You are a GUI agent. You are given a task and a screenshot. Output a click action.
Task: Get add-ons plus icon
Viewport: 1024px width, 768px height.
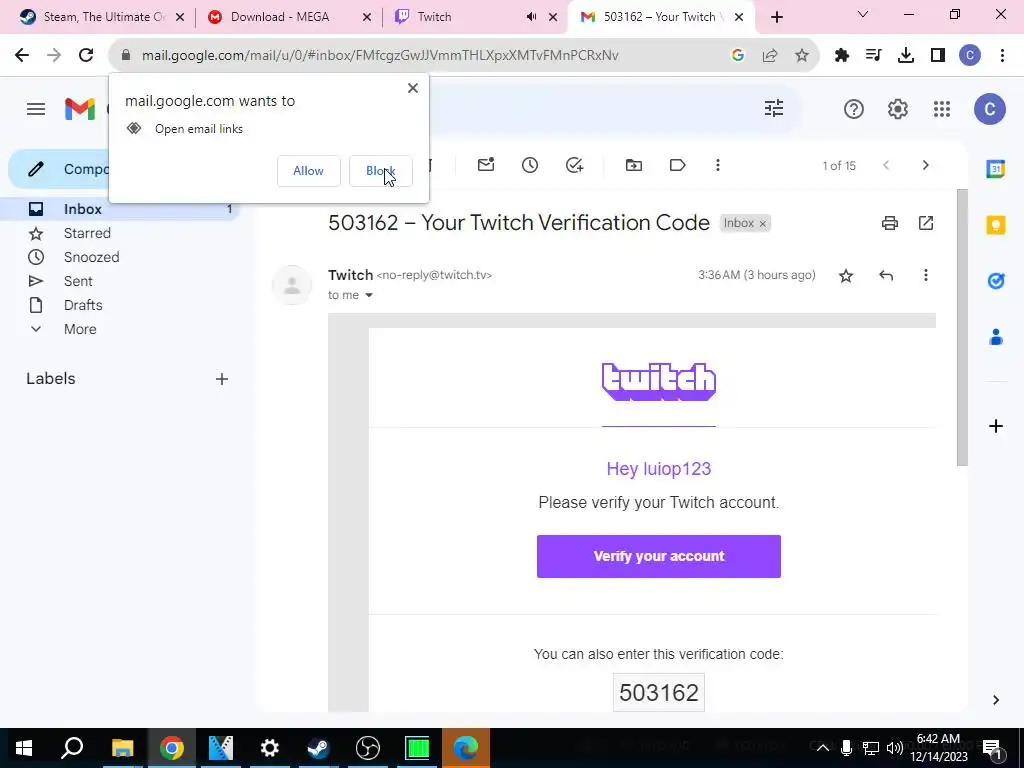[x=995, y=426]
